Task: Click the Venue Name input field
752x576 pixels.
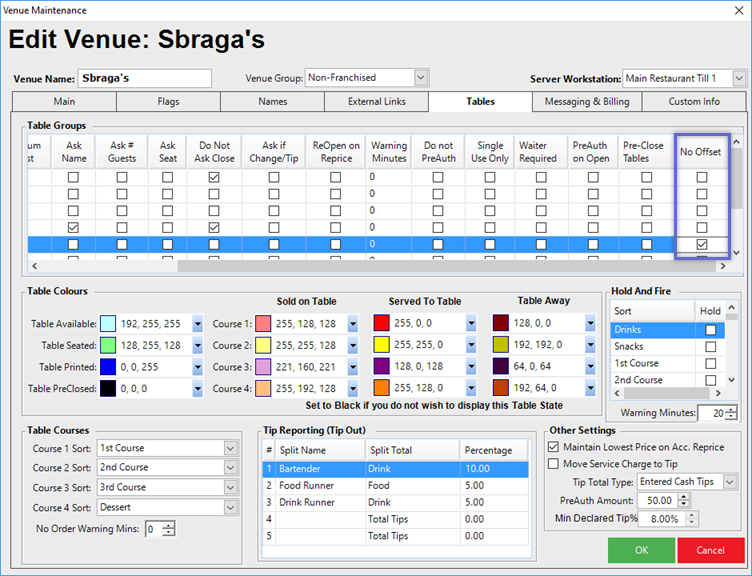Action: 144,78
